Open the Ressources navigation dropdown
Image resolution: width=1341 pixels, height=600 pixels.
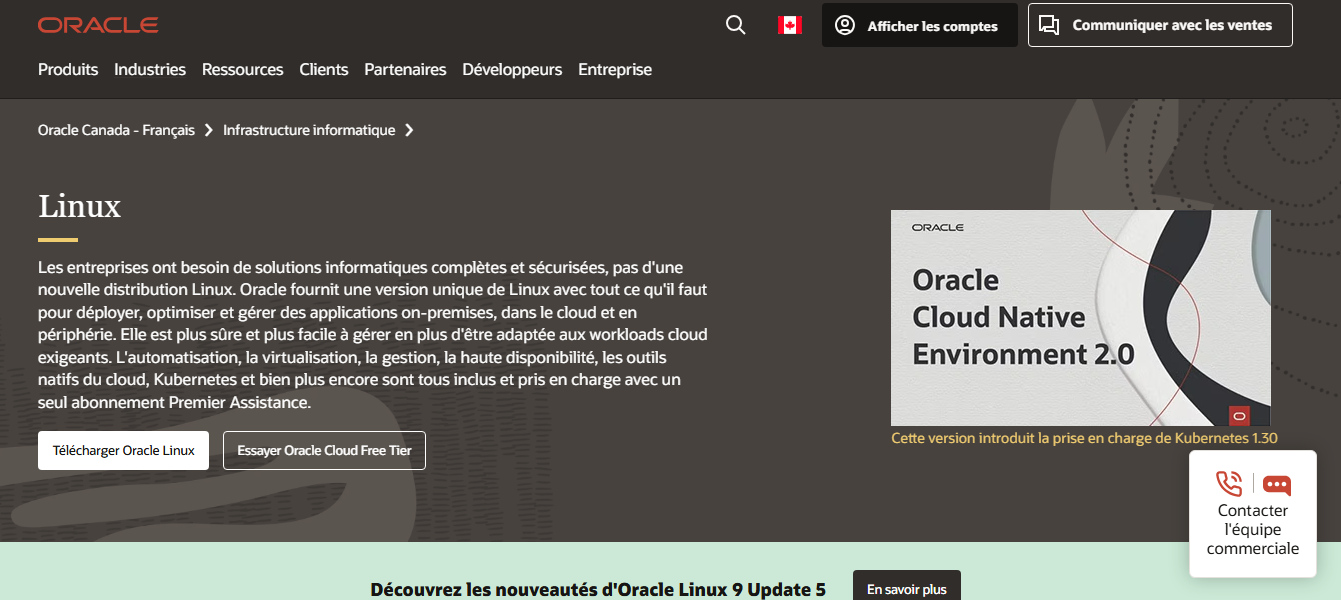(x=242, y=69)
